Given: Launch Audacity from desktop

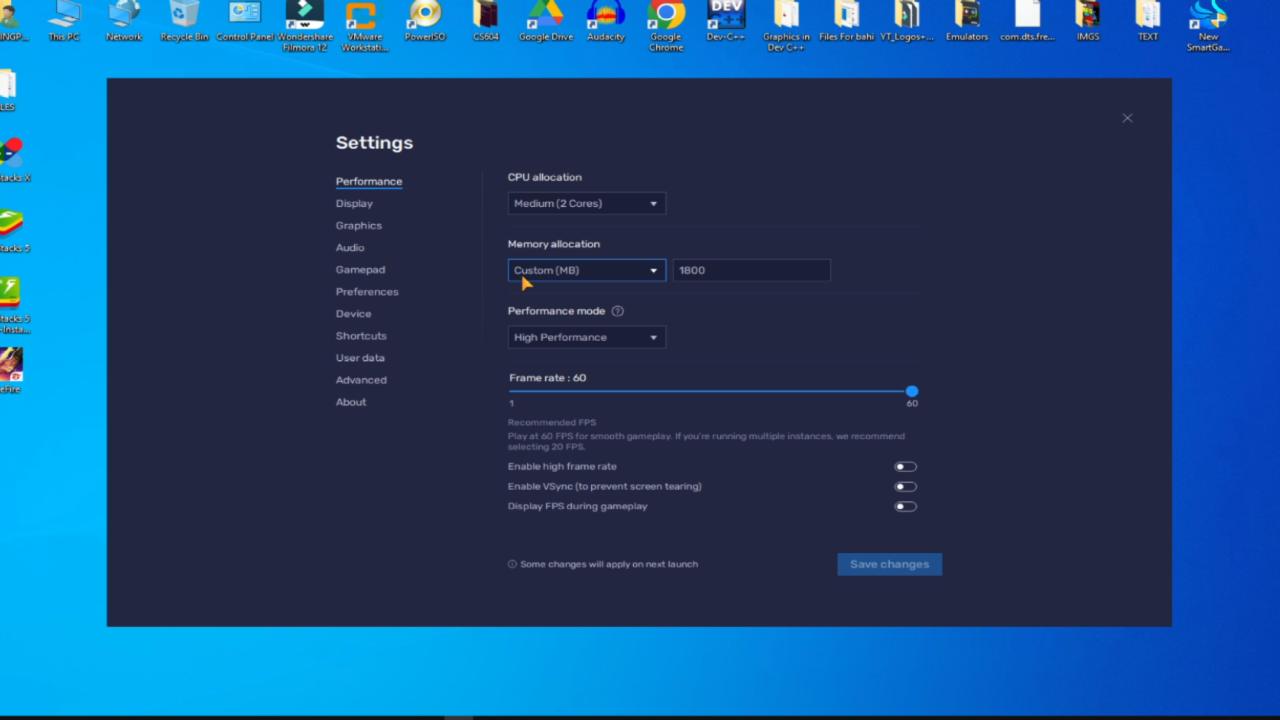Looking at the screenshot, I should coord(605,20).
